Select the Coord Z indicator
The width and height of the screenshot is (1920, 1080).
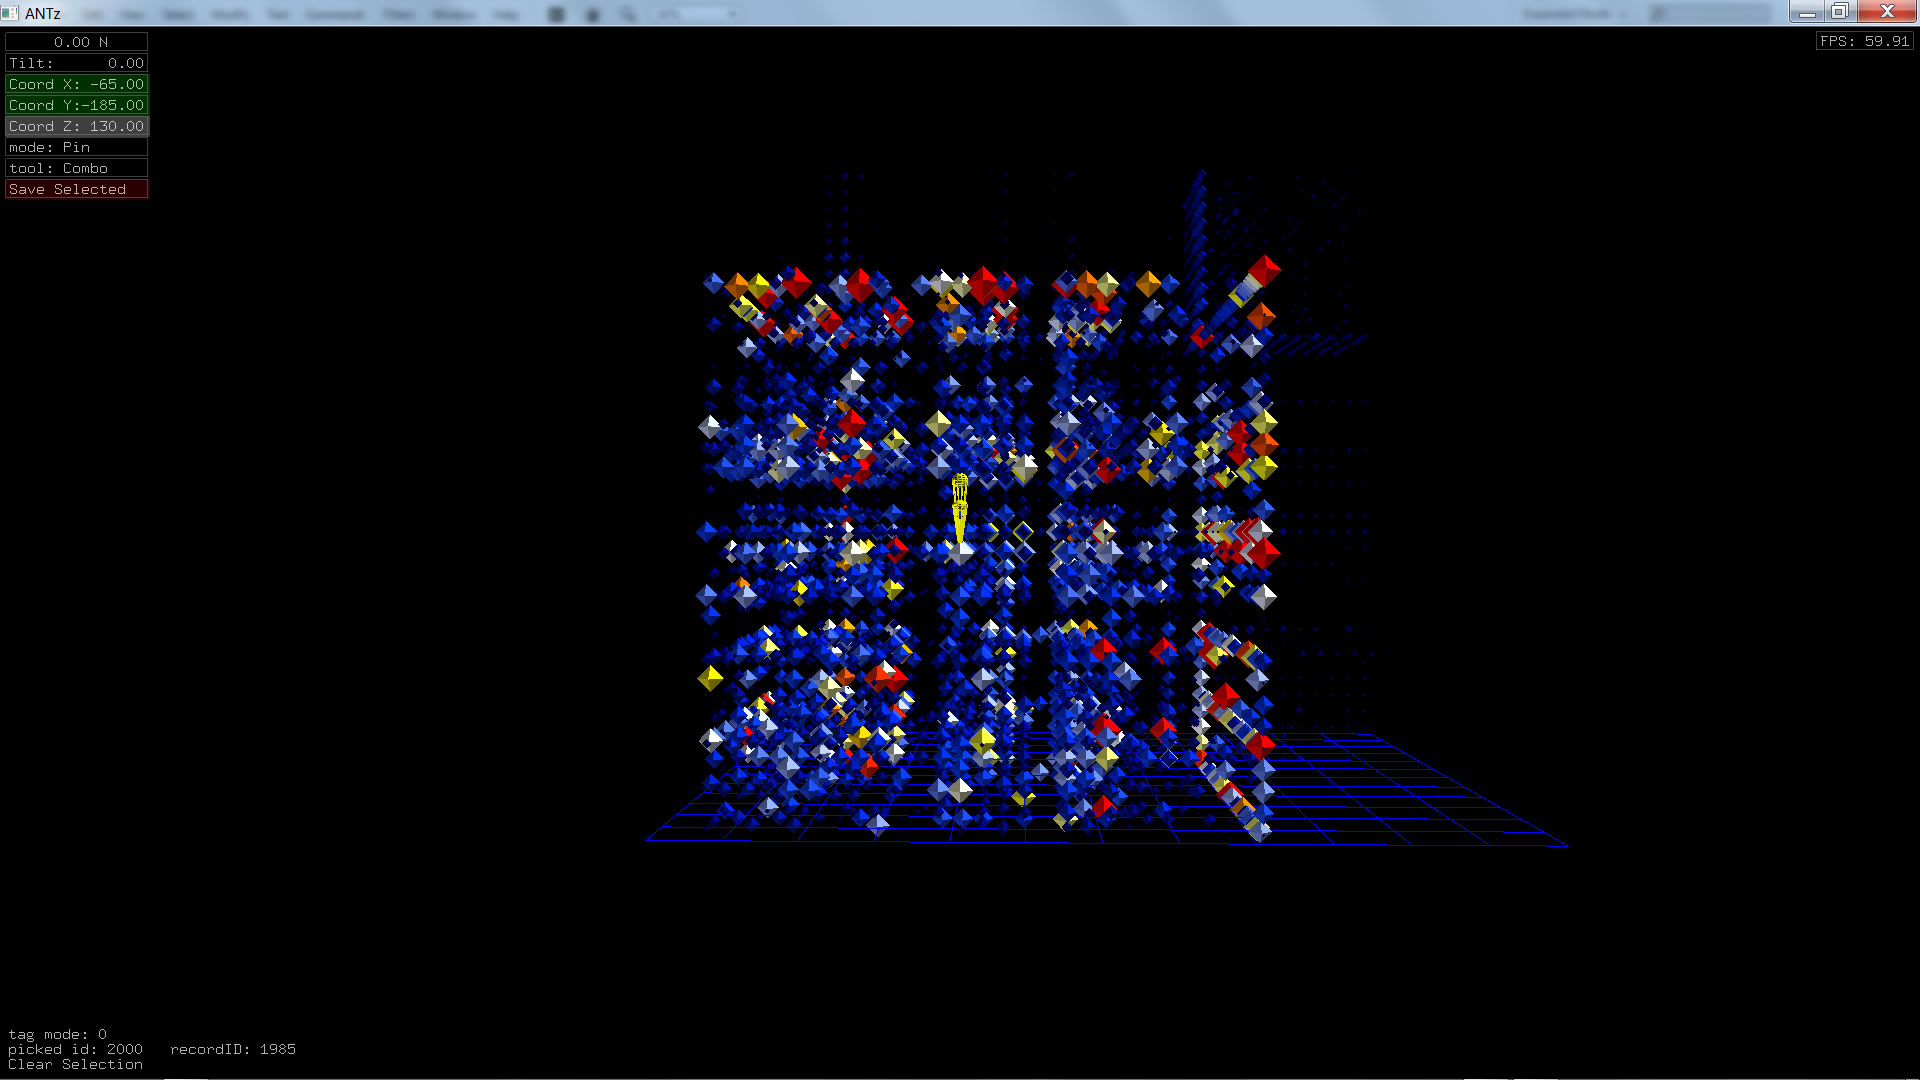pyautogui.click(x=76, y=126)
